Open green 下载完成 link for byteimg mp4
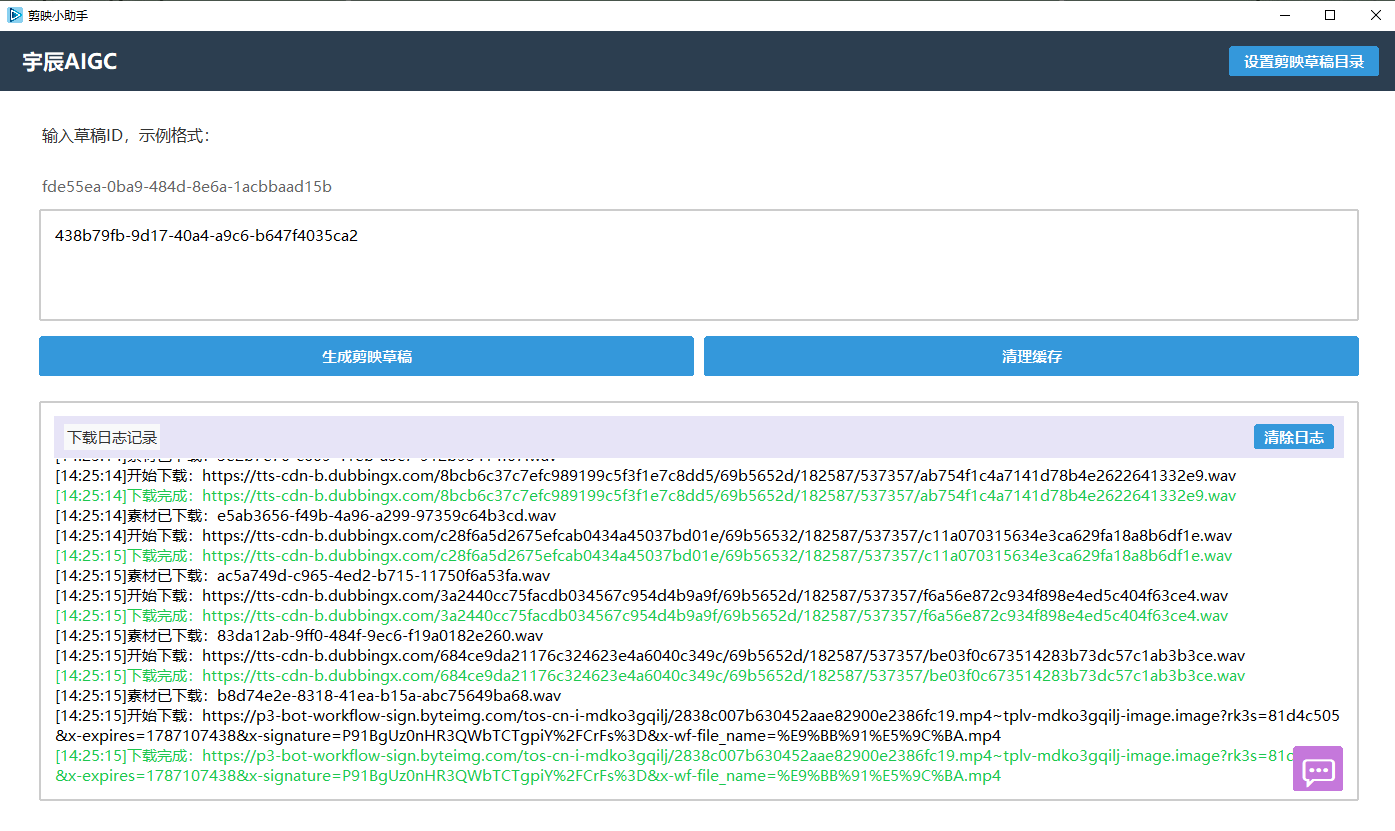This screenshot has height=831, width=1395. click(x=660, y=756)
